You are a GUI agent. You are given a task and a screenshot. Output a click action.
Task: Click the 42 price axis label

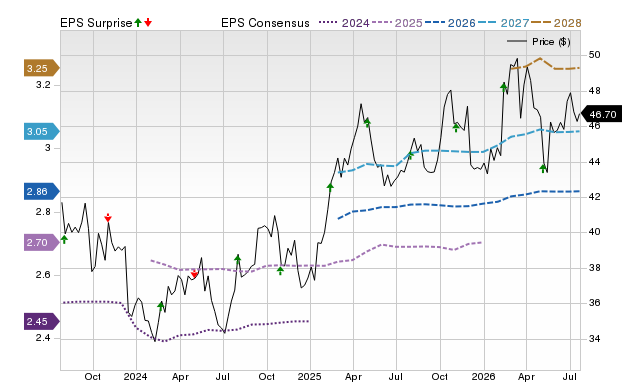595,197
